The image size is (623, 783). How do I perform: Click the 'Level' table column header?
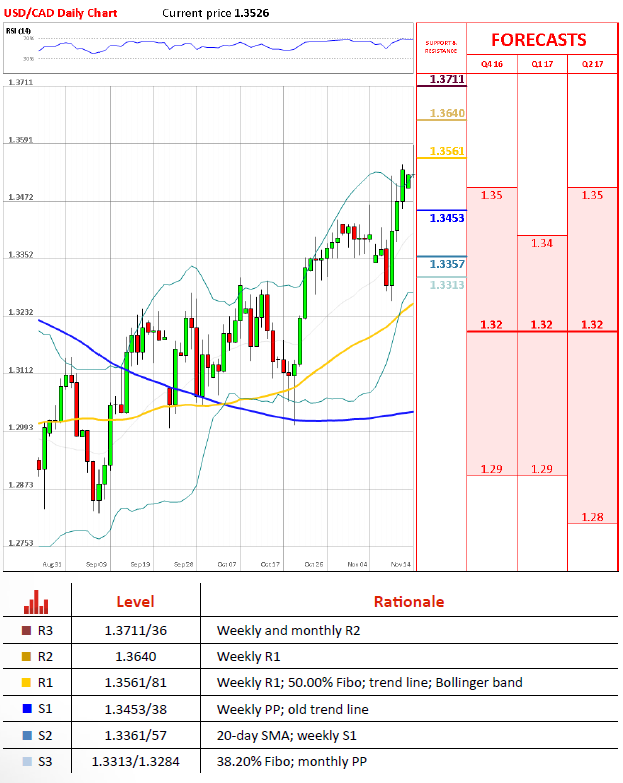pos(135,602)
